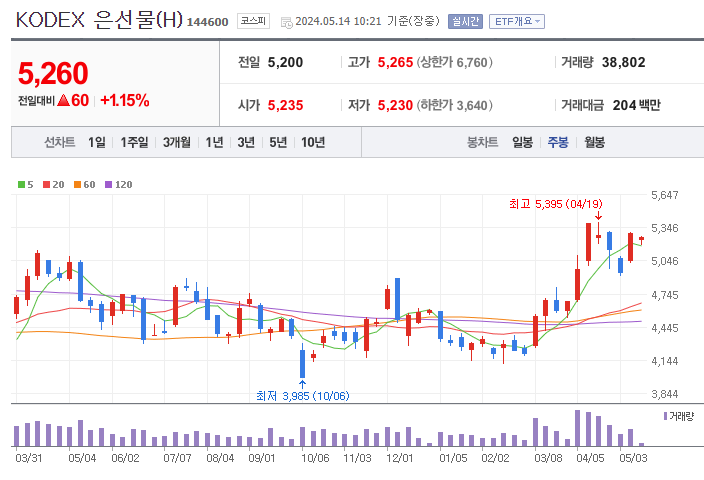Viewport: 704px width, 480px height.
Task: Click the 최고 5,395 (04/19) high label
Action: tap(556, 204)
